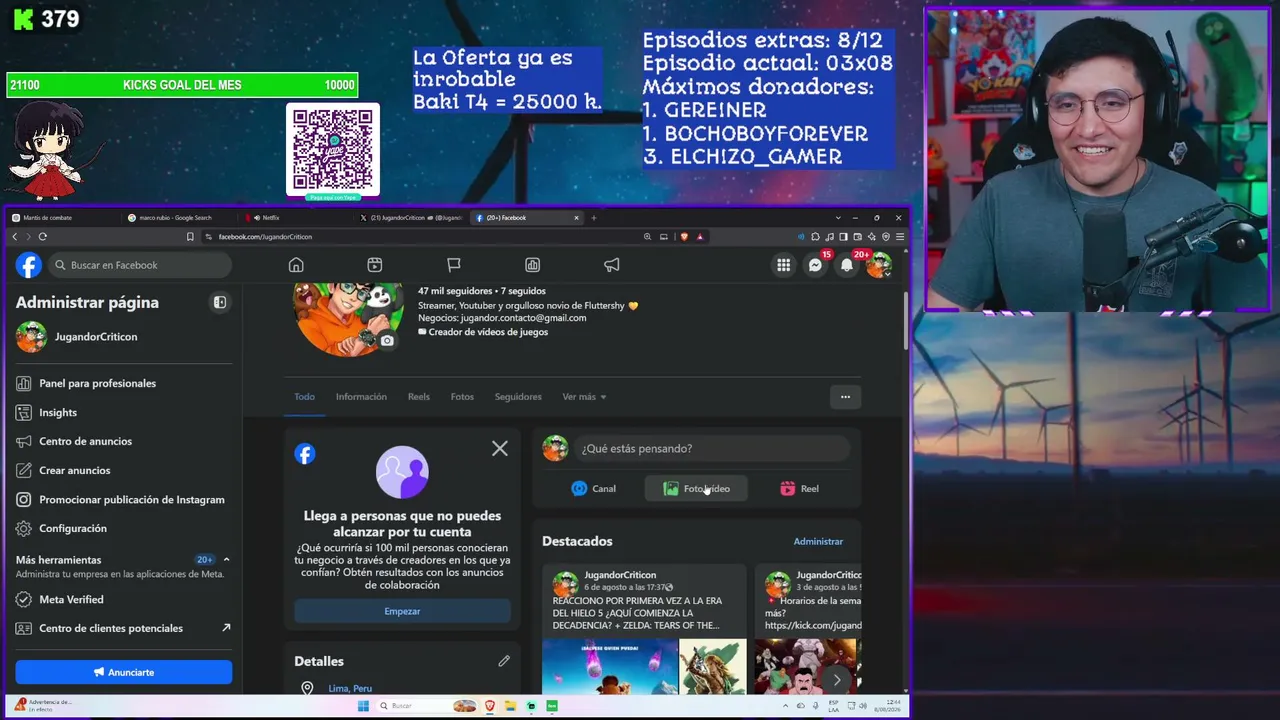Open the Ads megaphone icon in top navigation
The width and height of the screenshot is (1280, 720).
click(x=612, y=265)
